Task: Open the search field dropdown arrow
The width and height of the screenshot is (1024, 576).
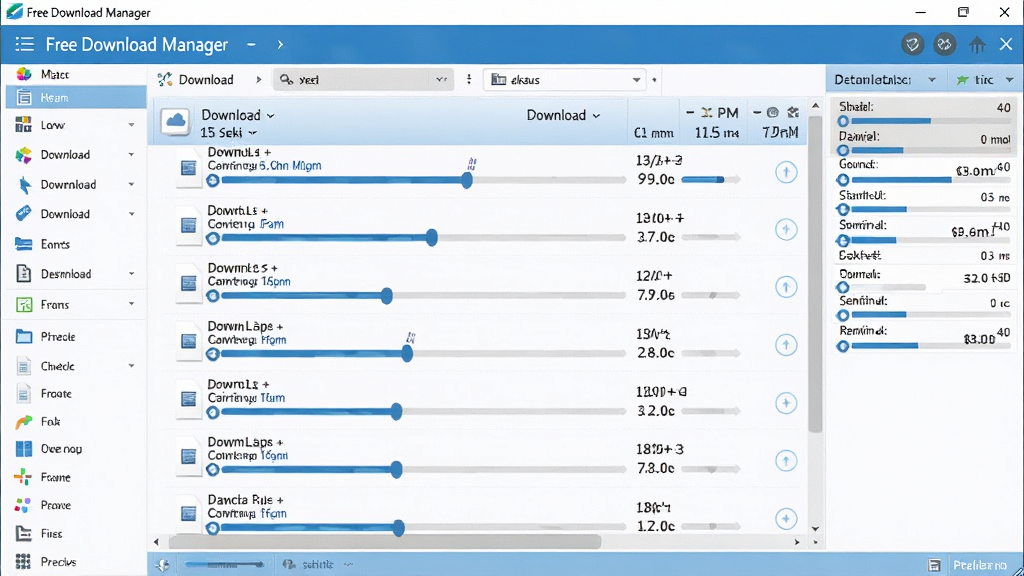Action: (441, 80)
